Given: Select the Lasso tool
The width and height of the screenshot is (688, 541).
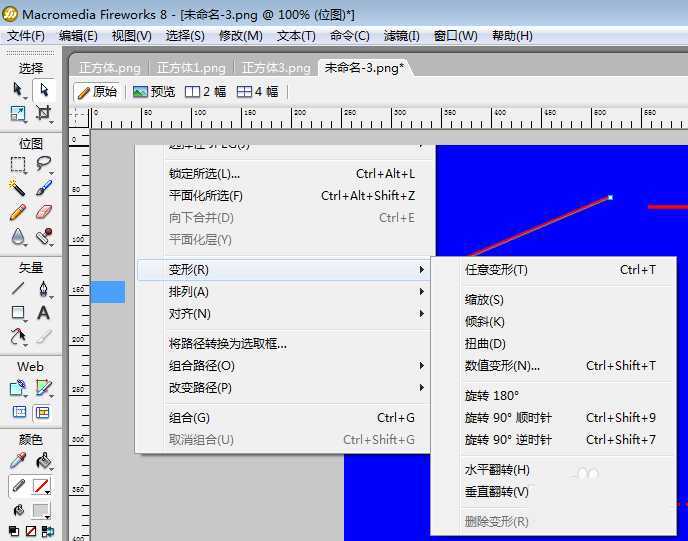Looking at the screenshot, I should click(x=43, y=164).
